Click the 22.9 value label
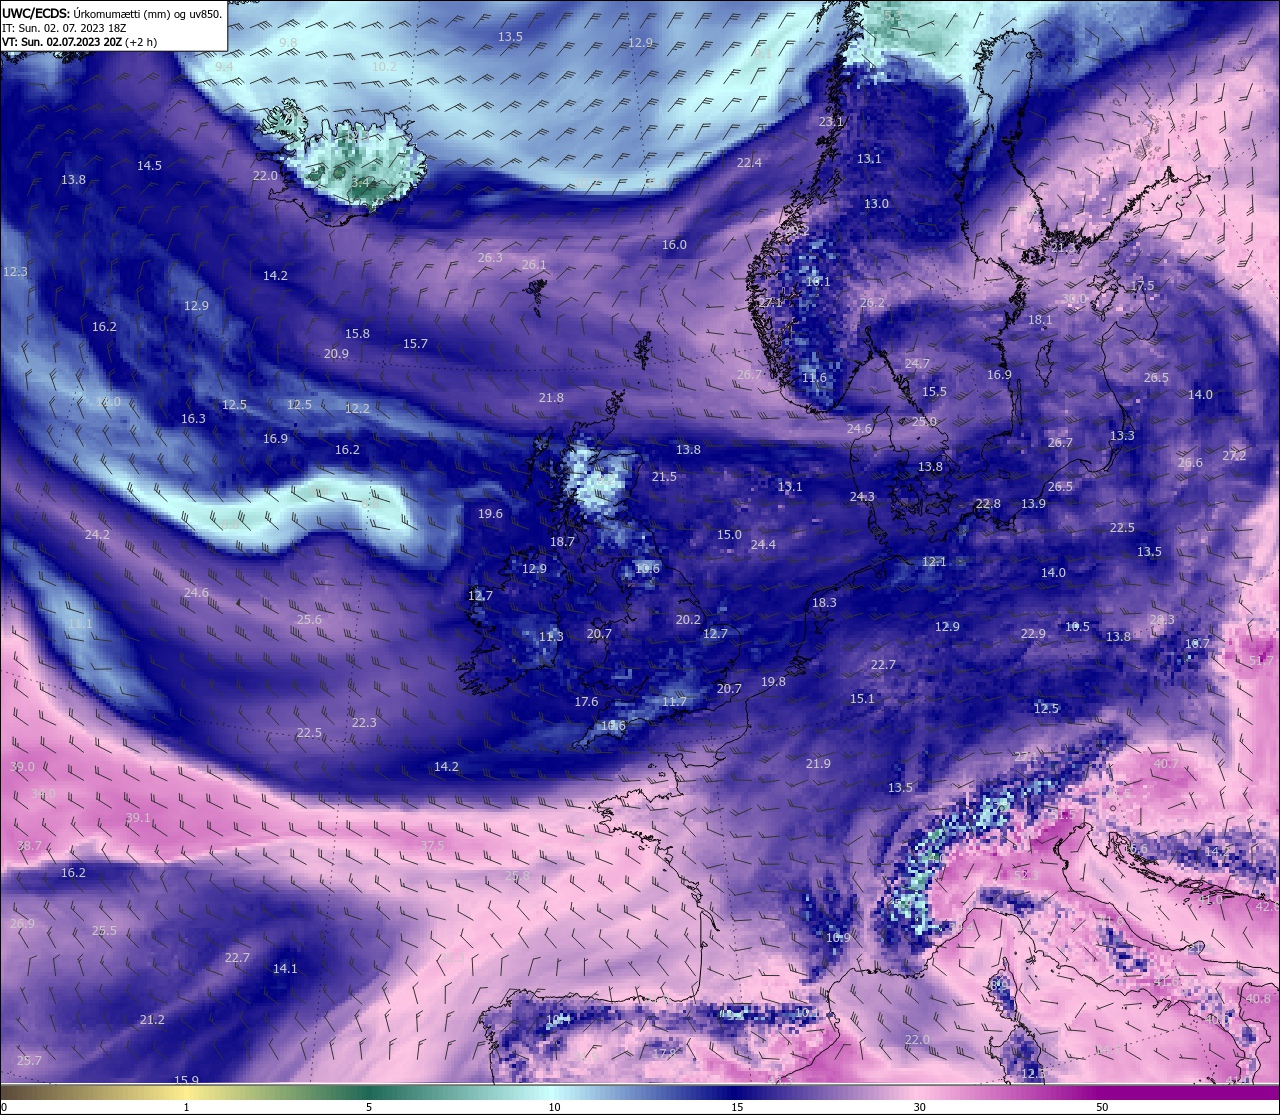 (x=1033, y=634)
